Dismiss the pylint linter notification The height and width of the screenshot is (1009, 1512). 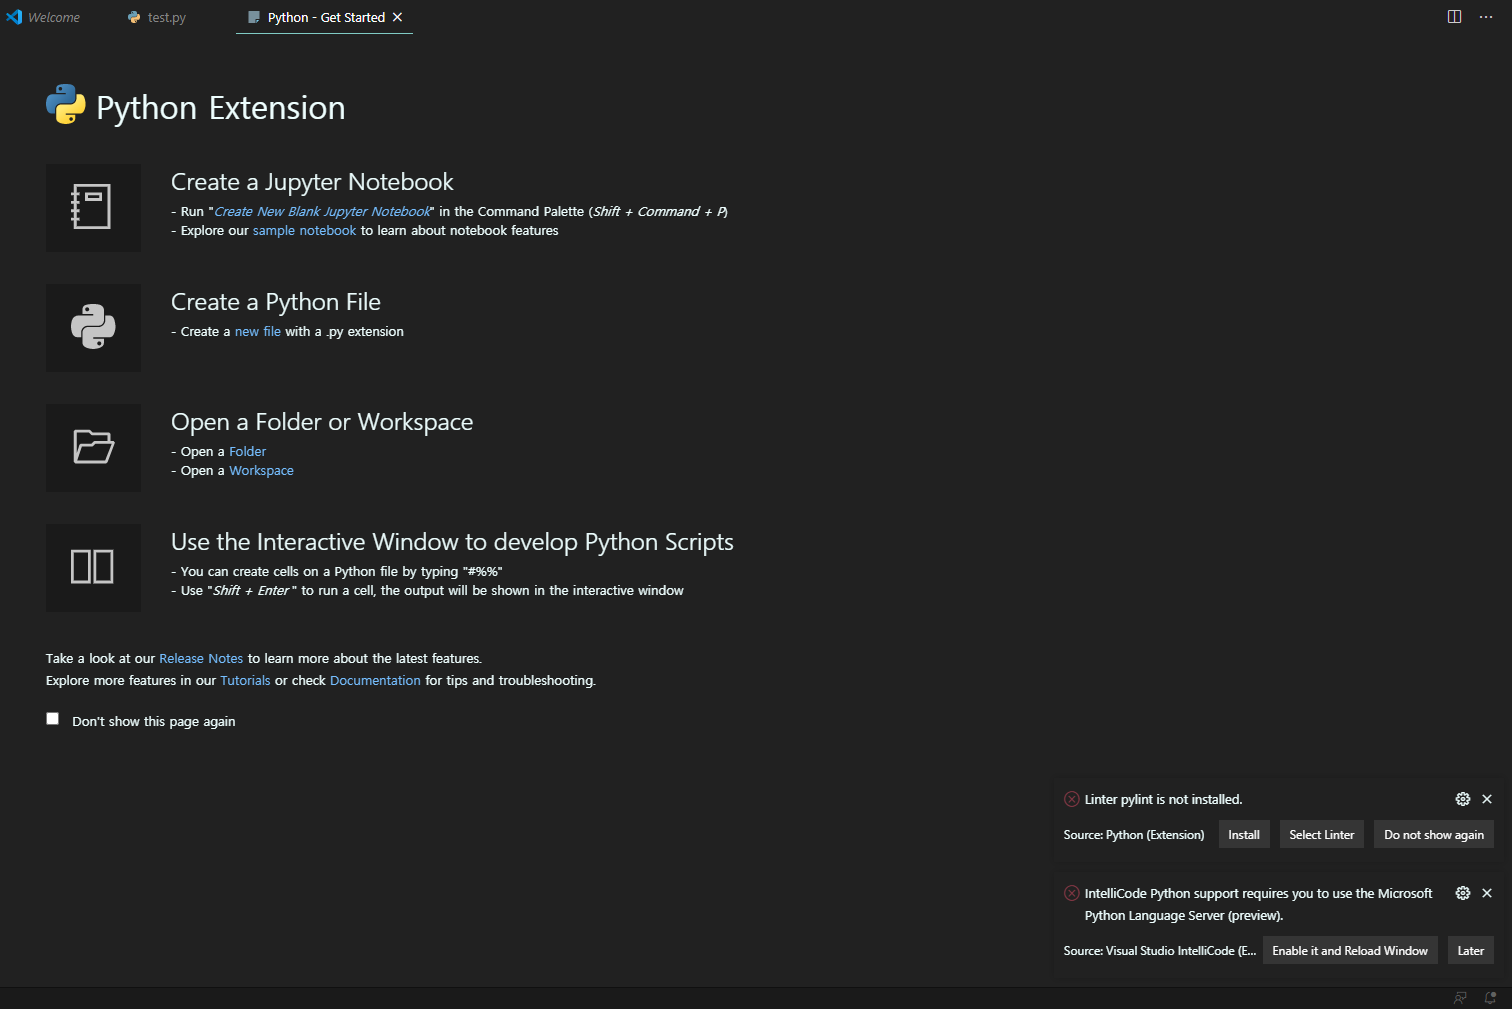(x=1487, y=799)
